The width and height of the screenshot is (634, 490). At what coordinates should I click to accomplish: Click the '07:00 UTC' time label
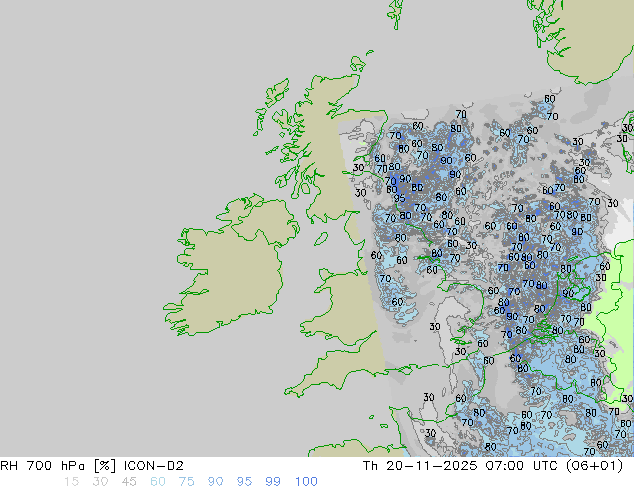(x=524, y=466)
